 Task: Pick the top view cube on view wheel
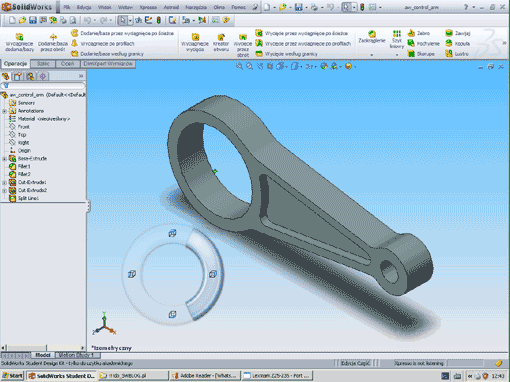pos(172,233)
